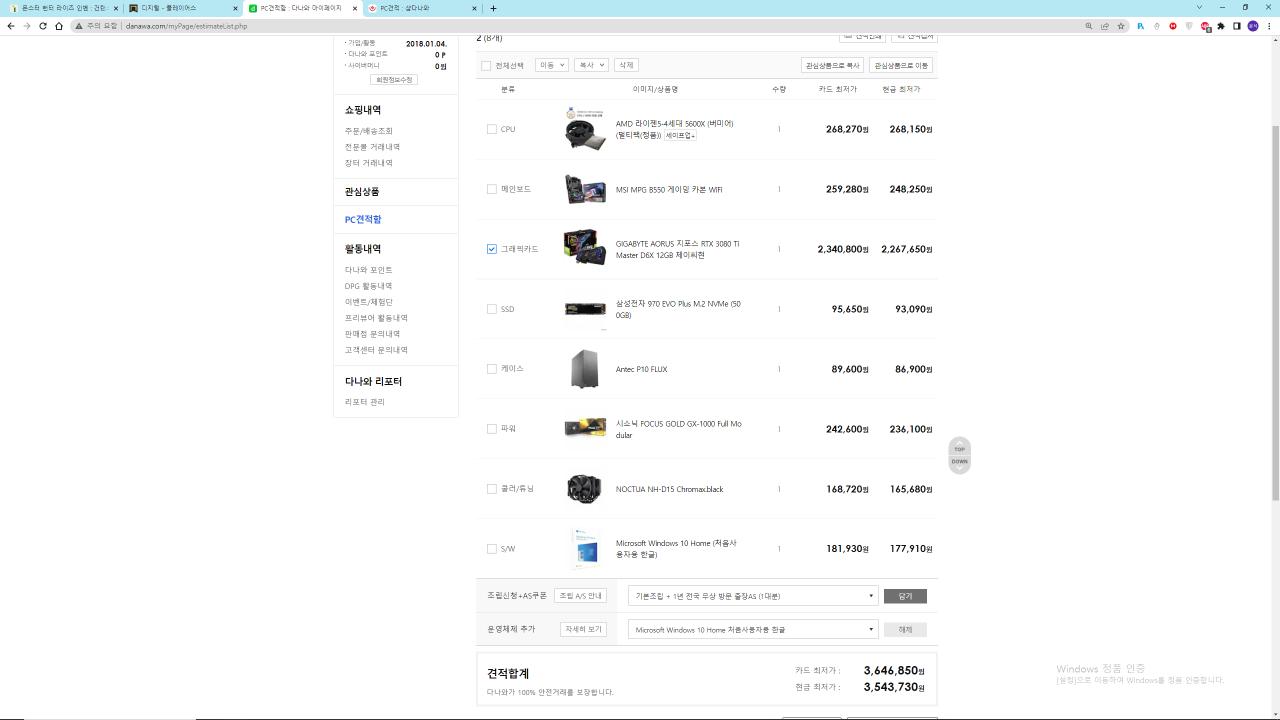Uncheck the 그래픽카드 row checkbox

[x=491, y=249]
